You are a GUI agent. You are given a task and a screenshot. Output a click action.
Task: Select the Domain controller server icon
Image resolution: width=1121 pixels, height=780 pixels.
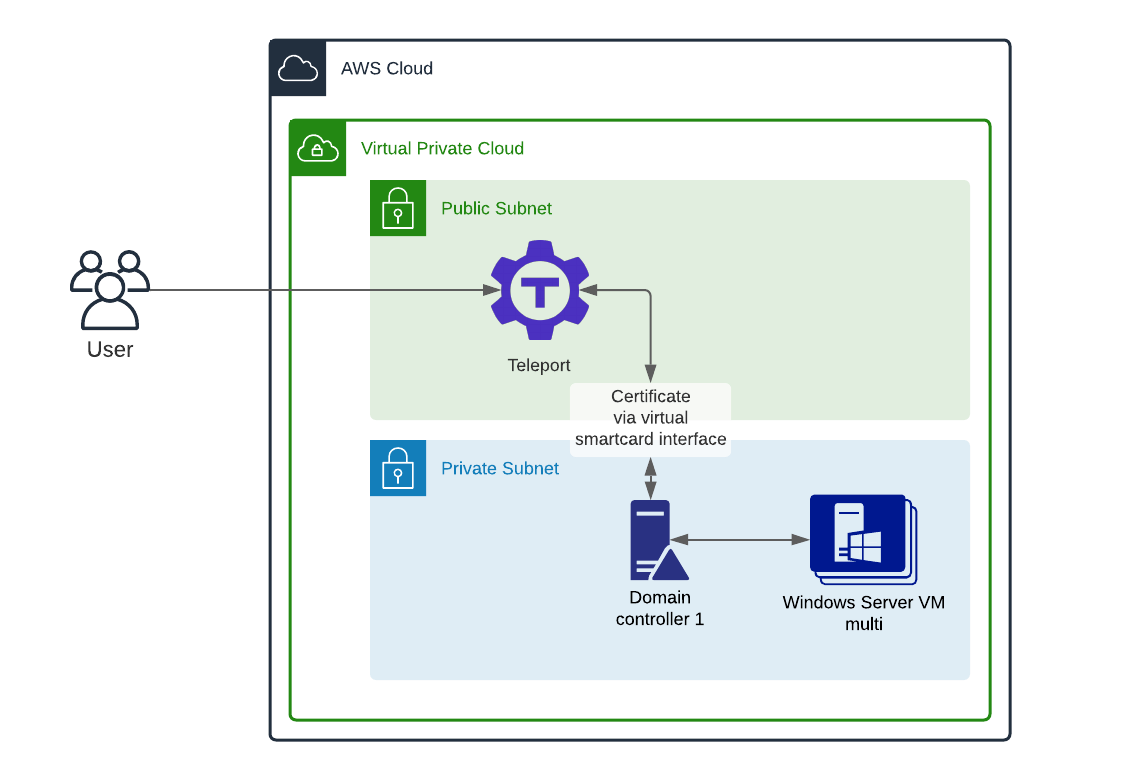click(x=659, y=540)
